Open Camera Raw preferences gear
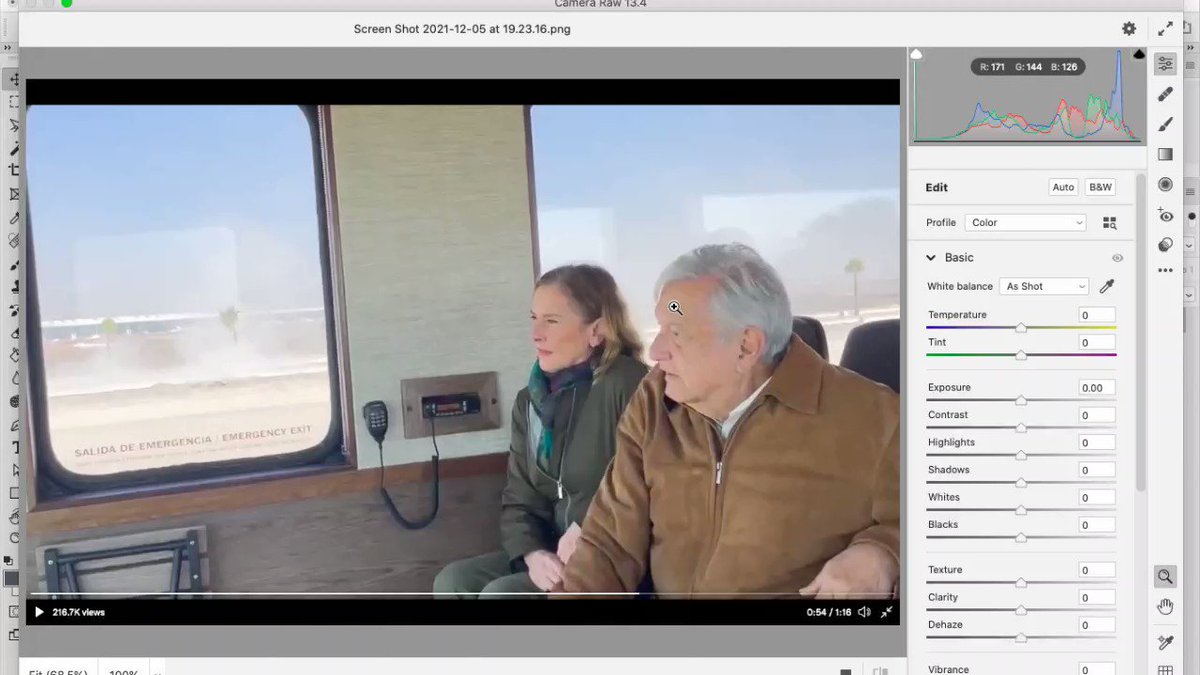 (x=1129, y=29)
